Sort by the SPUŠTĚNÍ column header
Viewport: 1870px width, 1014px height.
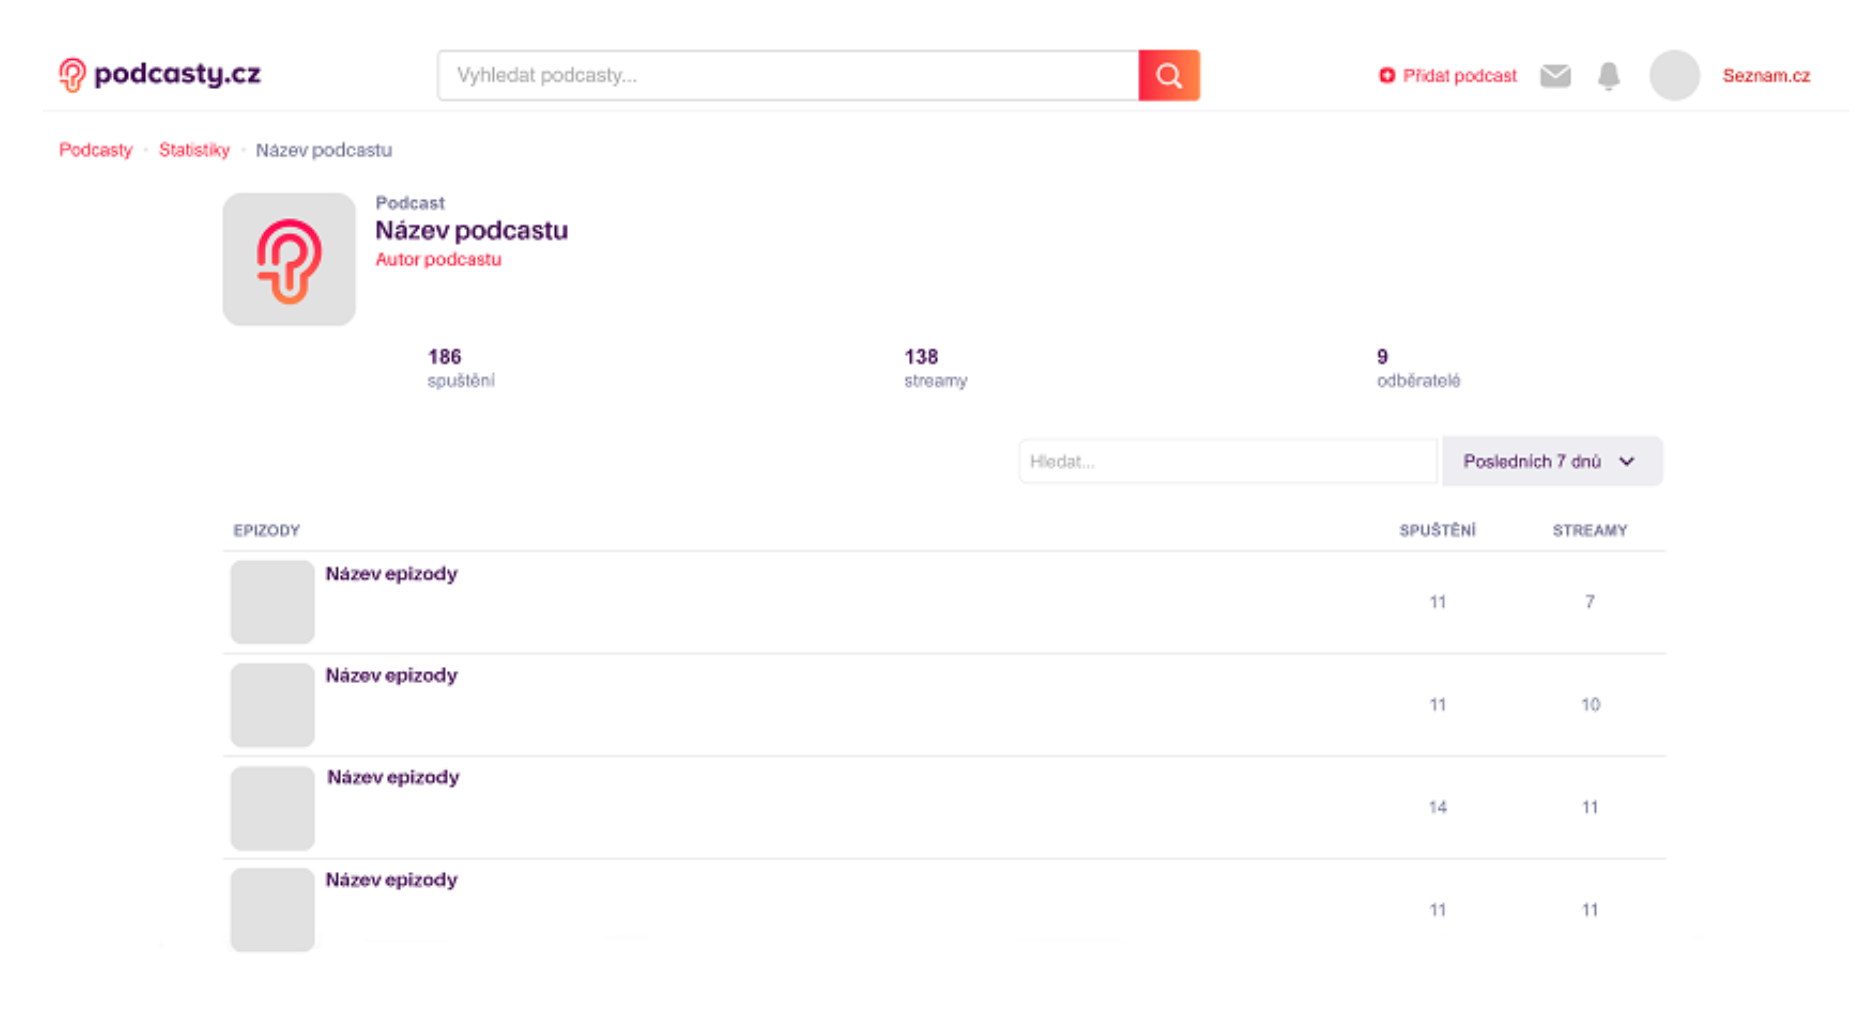(1437, 530)
